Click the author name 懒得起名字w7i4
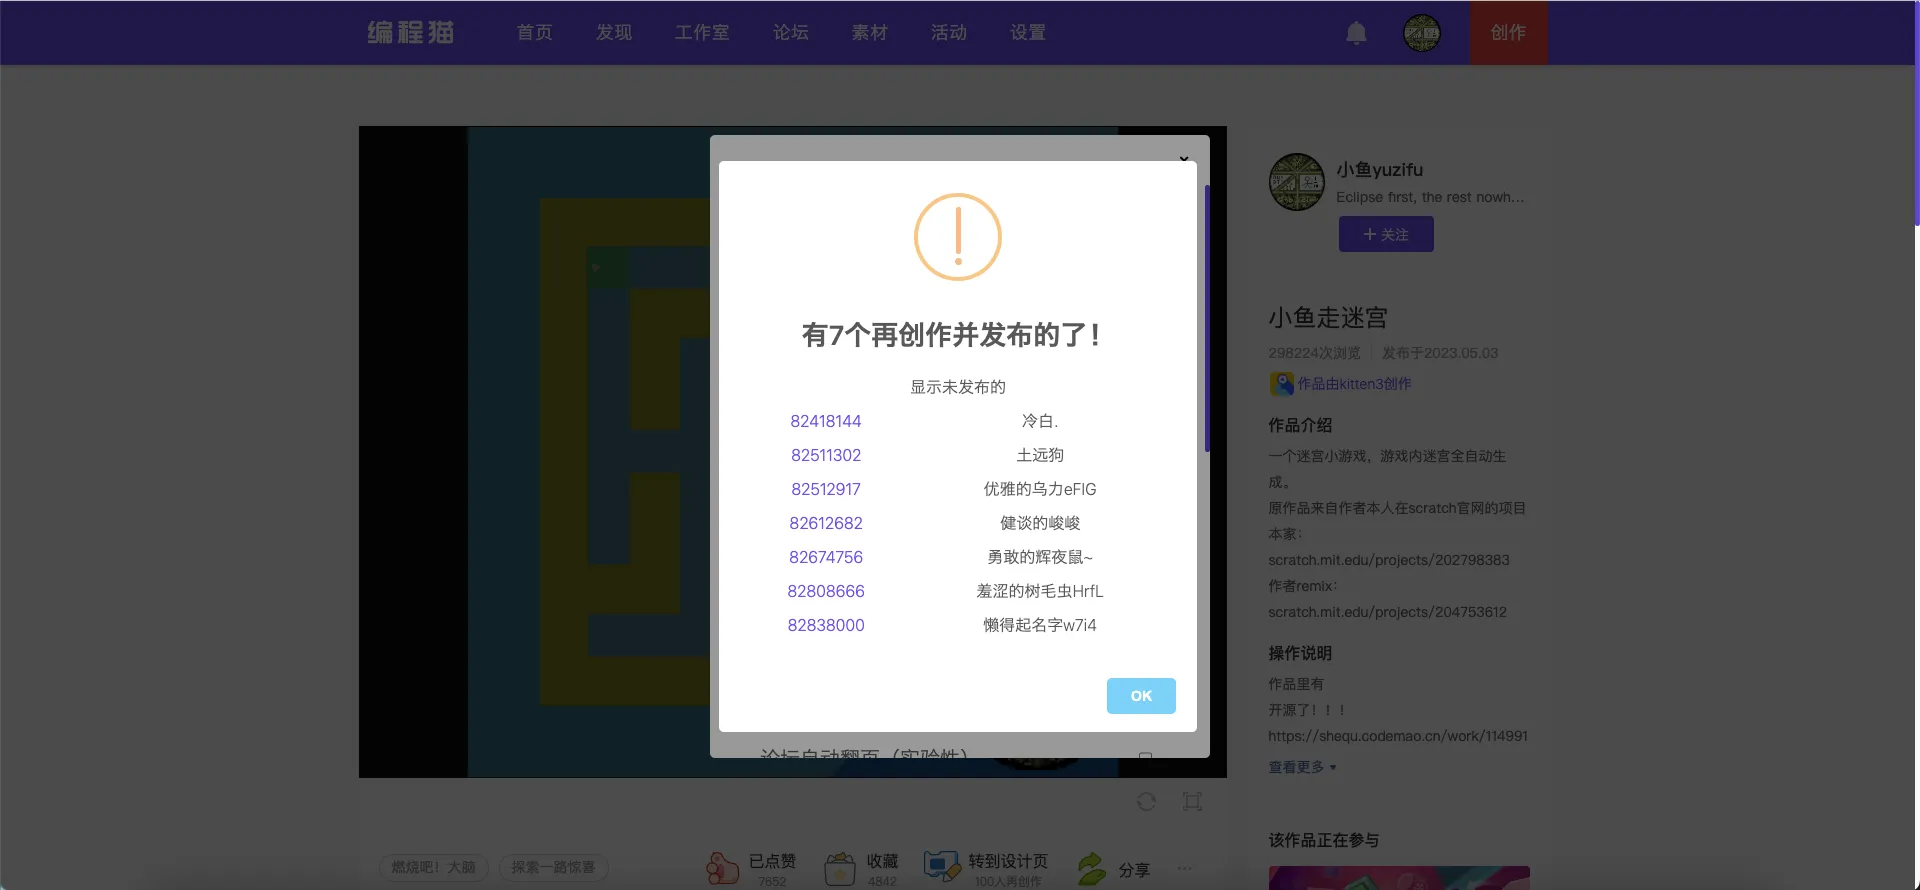The width and height of the screenshot is (1920, 890). (1040, 625)
